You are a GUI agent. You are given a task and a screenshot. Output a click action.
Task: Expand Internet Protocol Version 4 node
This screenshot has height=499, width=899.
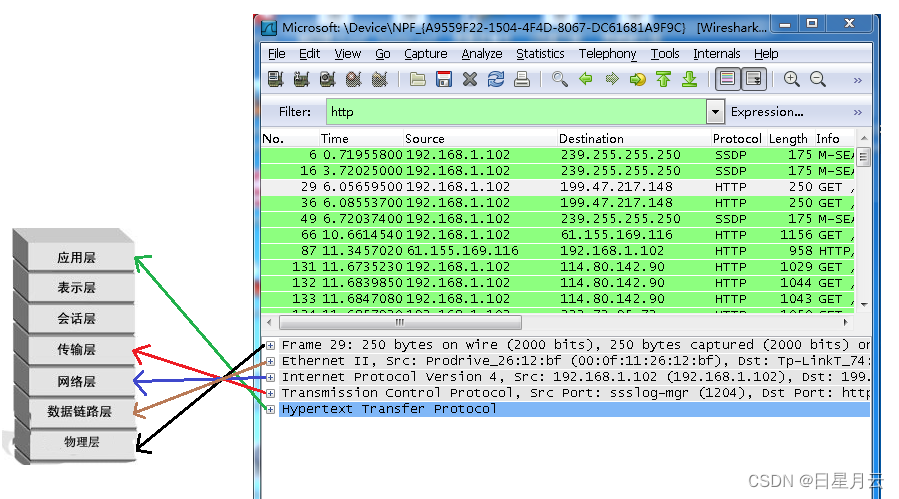(271, 377)
